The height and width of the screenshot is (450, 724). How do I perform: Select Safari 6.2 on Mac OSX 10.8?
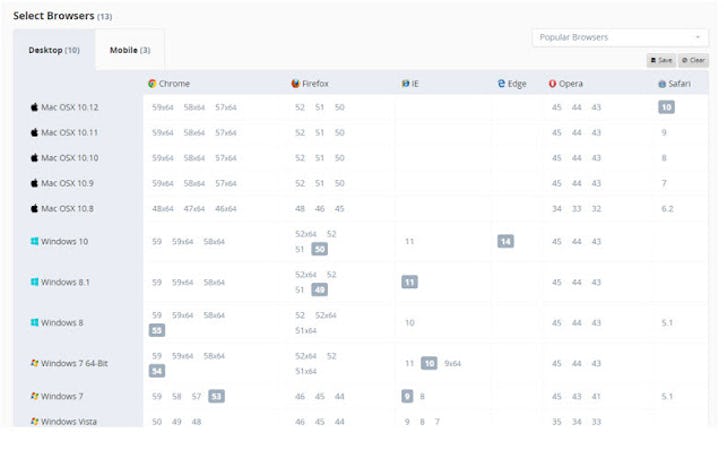tap(667, 209)
